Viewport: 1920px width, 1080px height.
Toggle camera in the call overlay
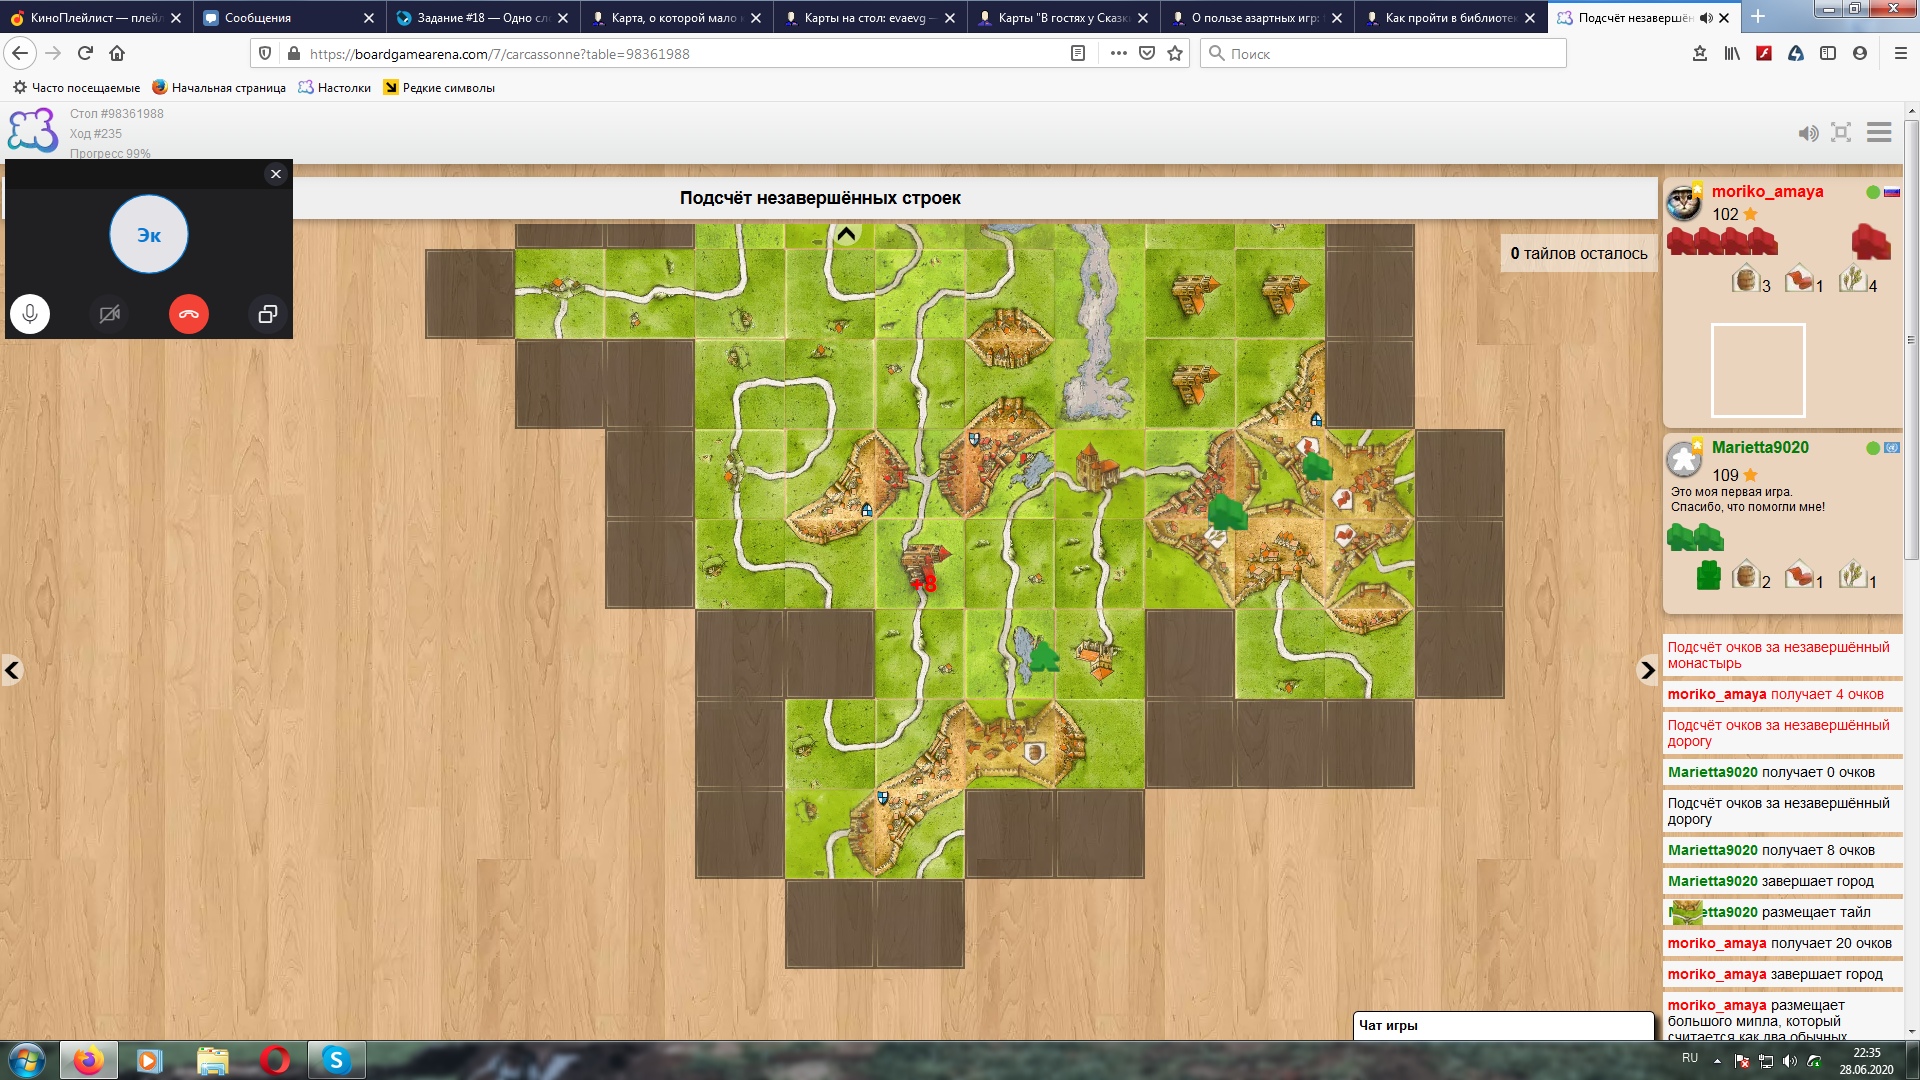click(x=110, y=314)
